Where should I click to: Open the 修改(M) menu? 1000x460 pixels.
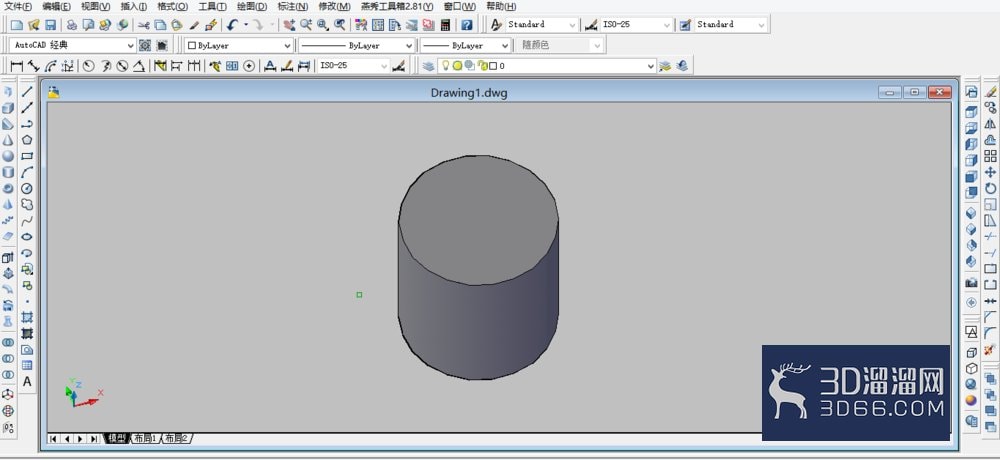[x=334, y=6]
